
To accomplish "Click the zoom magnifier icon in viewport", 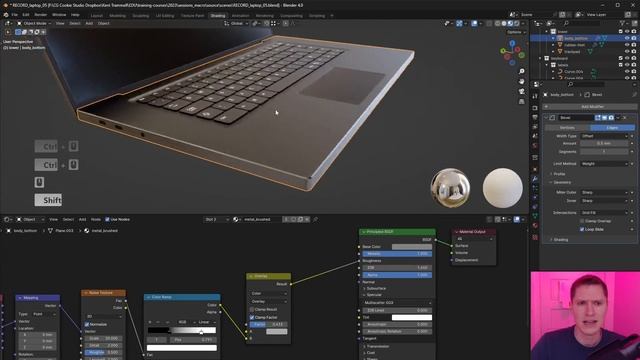I will pos(522,71).
